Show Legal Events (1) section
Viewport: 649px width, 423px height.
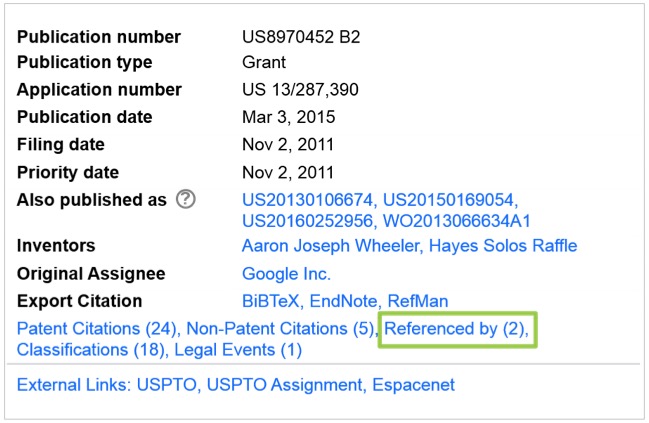pos(238,350)
